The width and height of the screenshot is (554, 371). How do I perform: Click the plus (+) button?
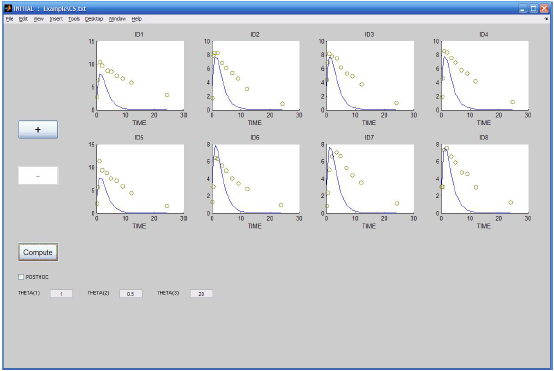[x=38, y=130]
